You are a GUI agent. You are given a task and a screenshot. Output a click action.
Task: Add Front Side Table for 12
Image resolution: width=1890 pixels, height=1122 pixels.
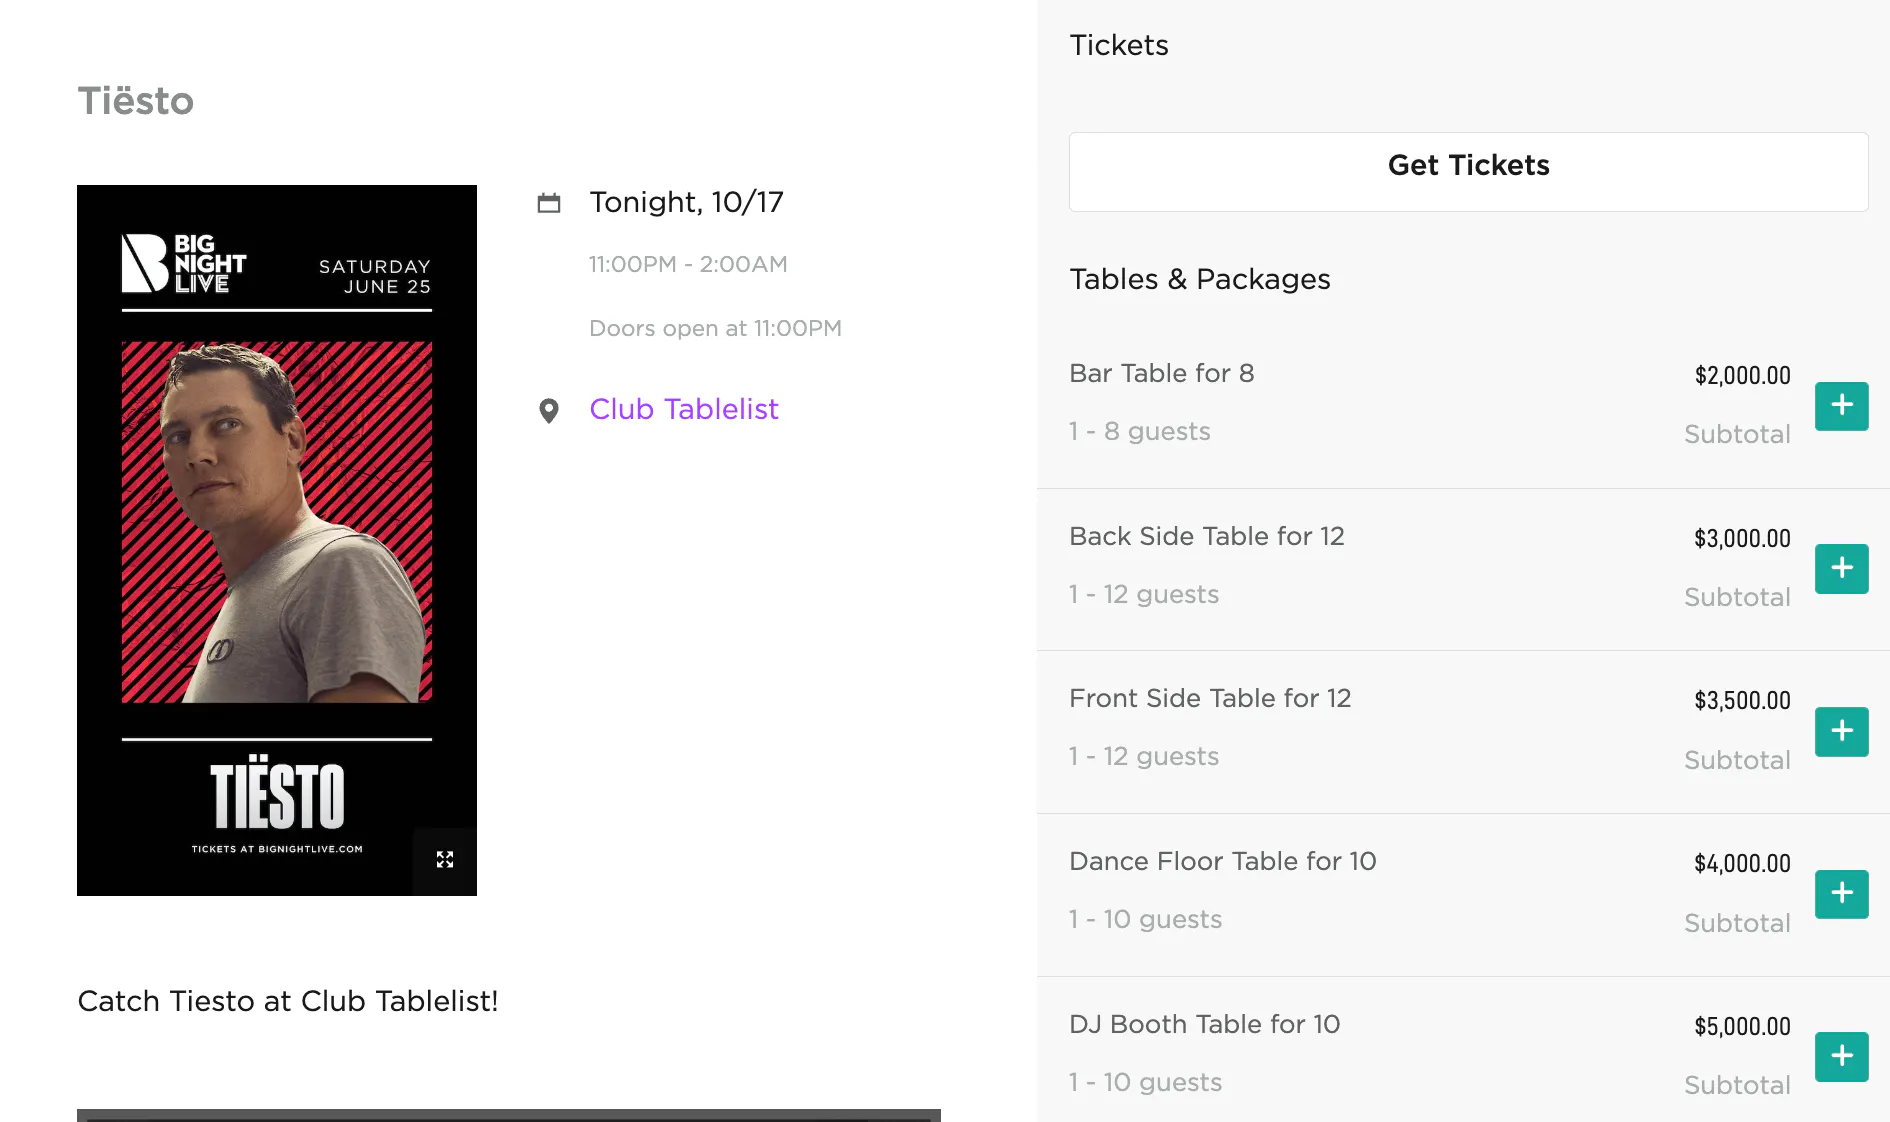(1841, 731)
